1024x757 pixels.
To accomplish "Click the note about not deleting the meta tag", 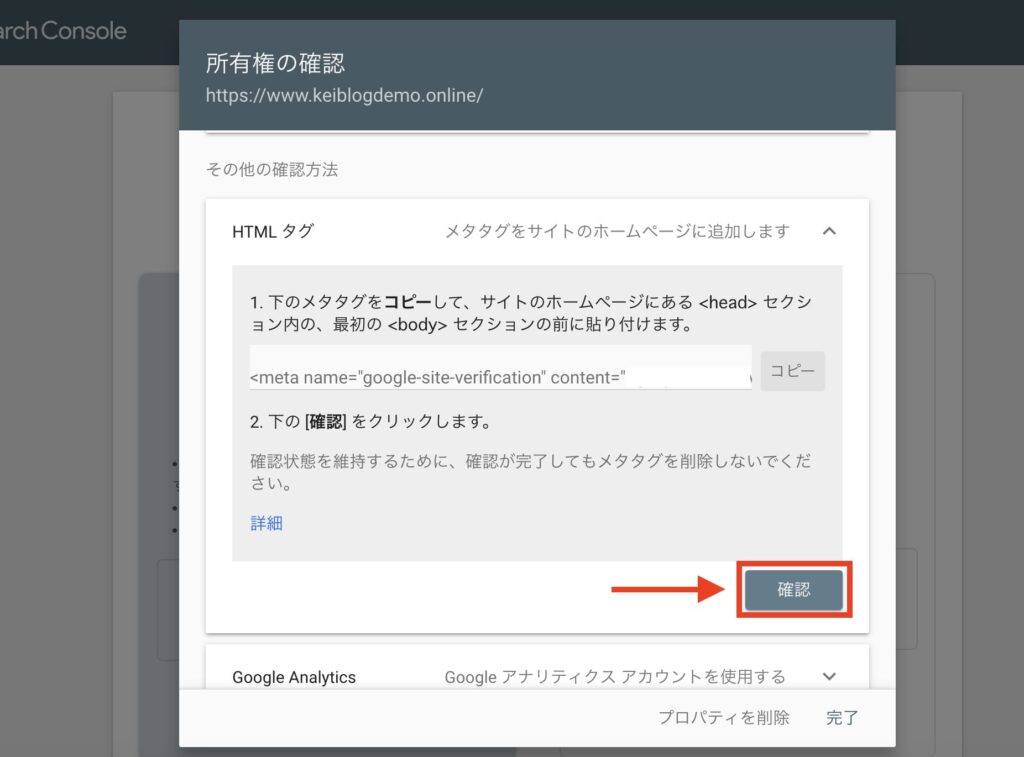I will click(x=530, y=474).
